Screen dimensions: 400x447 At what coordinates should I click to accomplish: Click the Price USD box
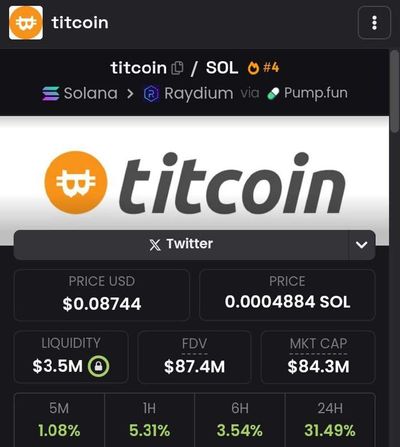click(x=102, y=295)
